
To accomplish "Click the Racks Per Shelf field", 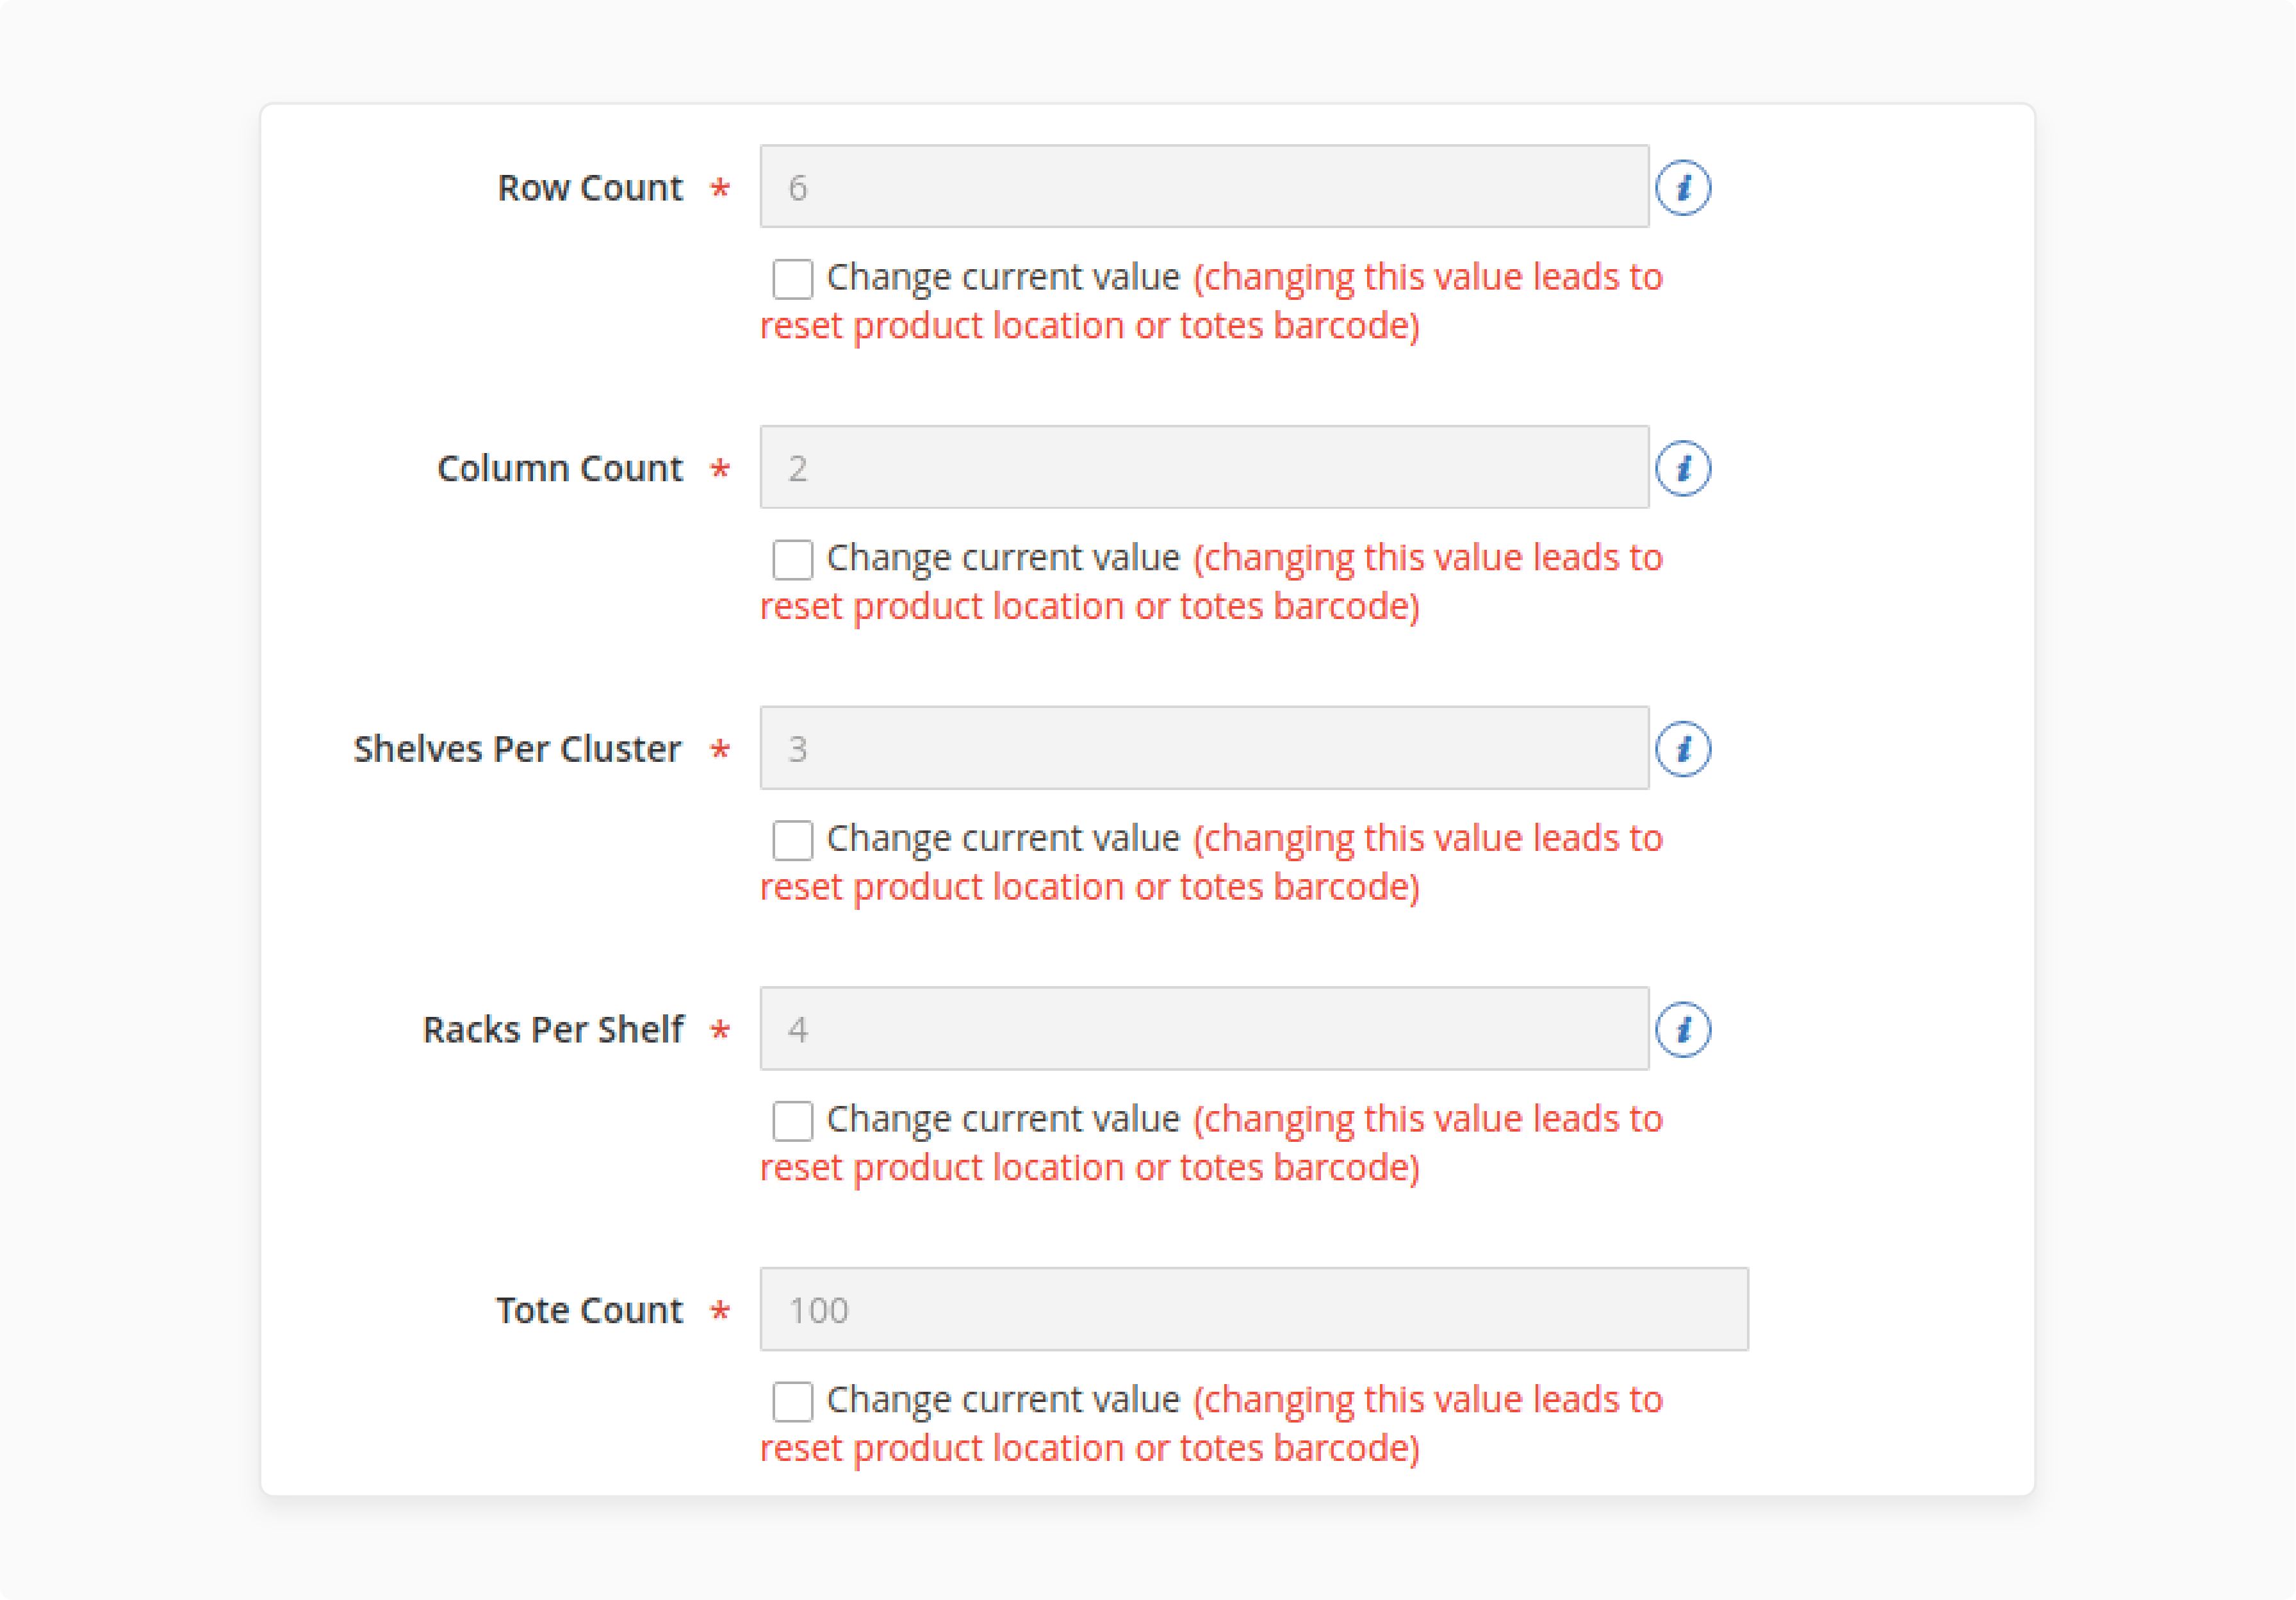I will 1204,1029.
